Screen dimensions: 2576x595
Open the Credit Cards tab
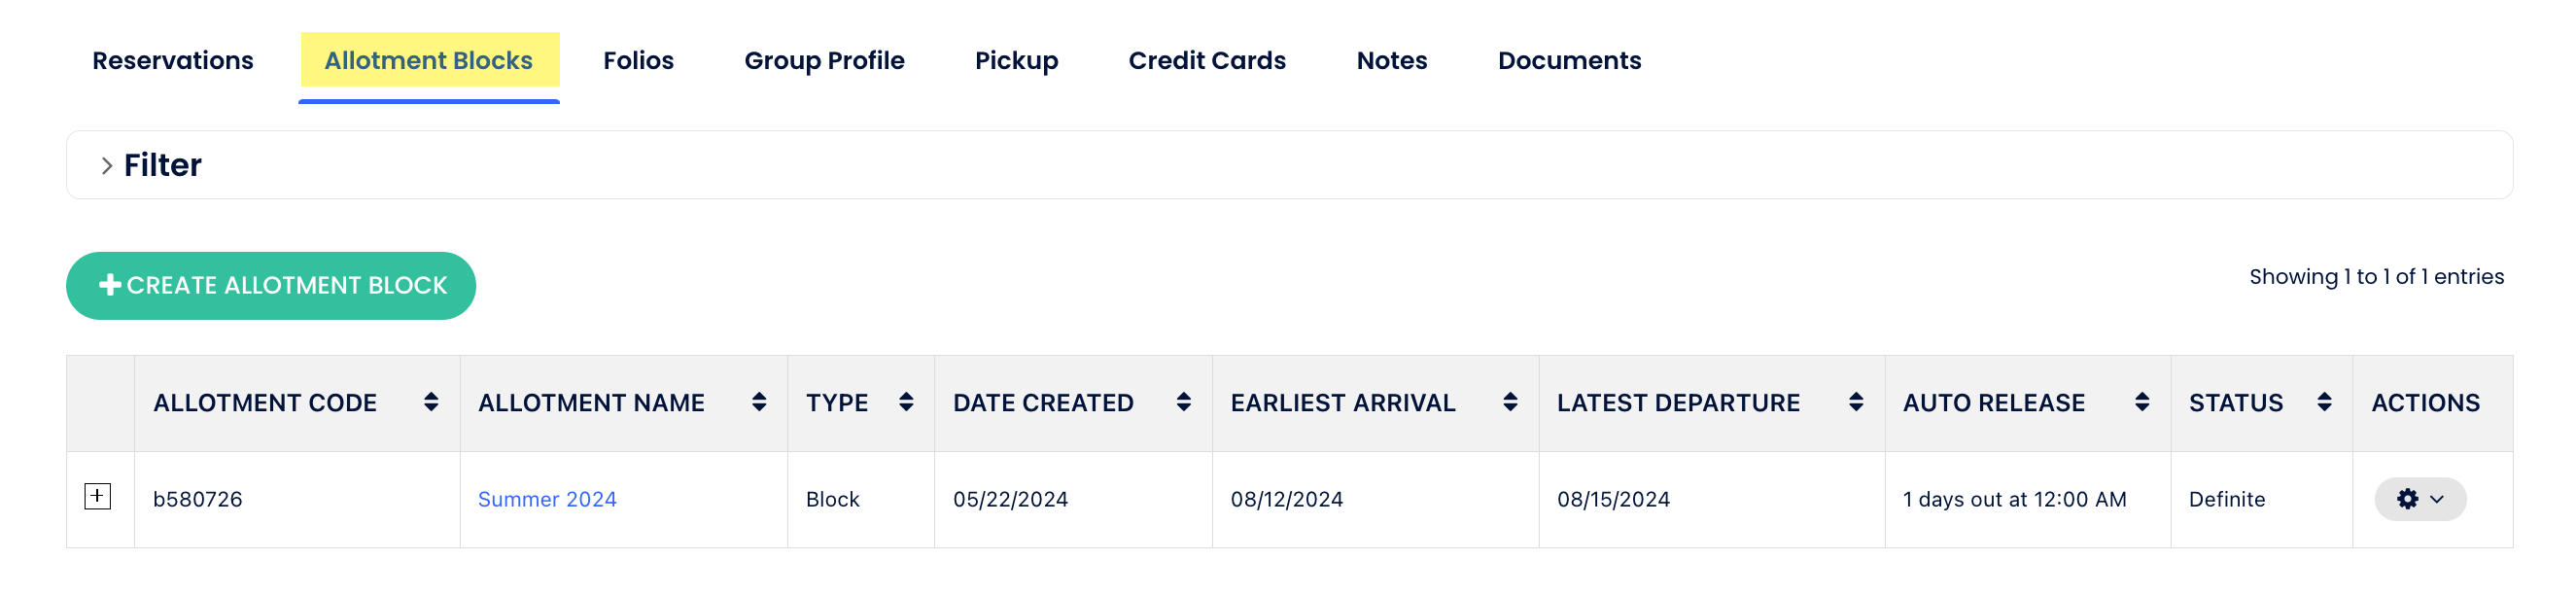point(1207,61)
